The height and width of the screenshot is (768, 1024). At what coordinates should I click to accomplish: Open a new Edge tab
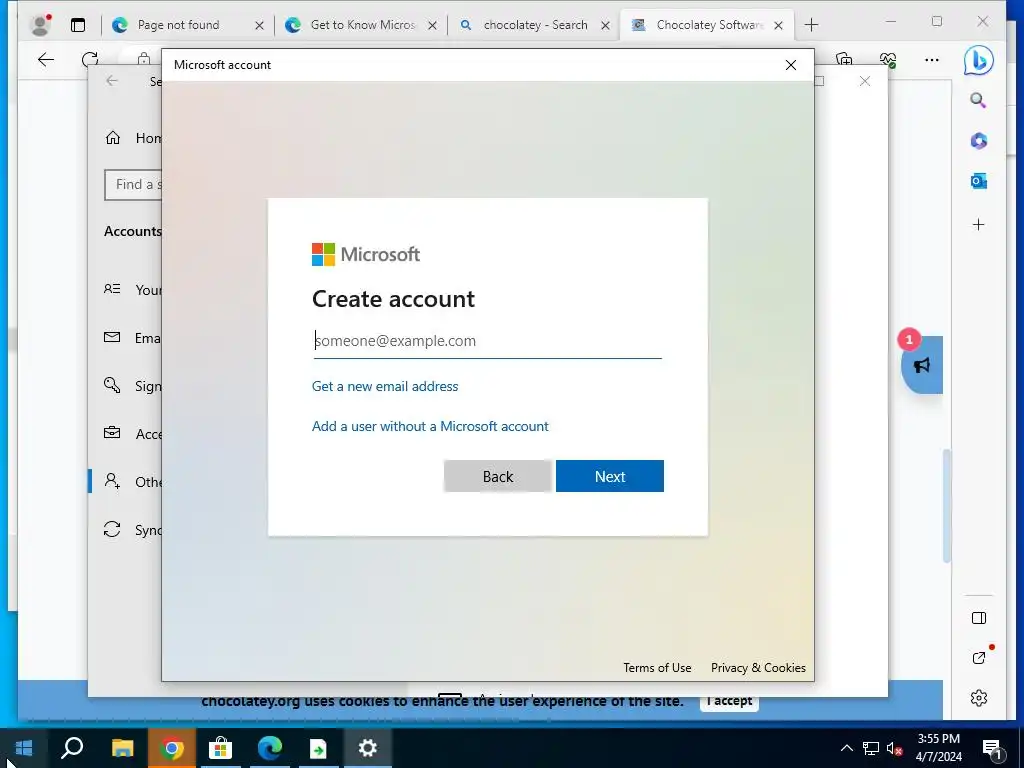point(811,25)
